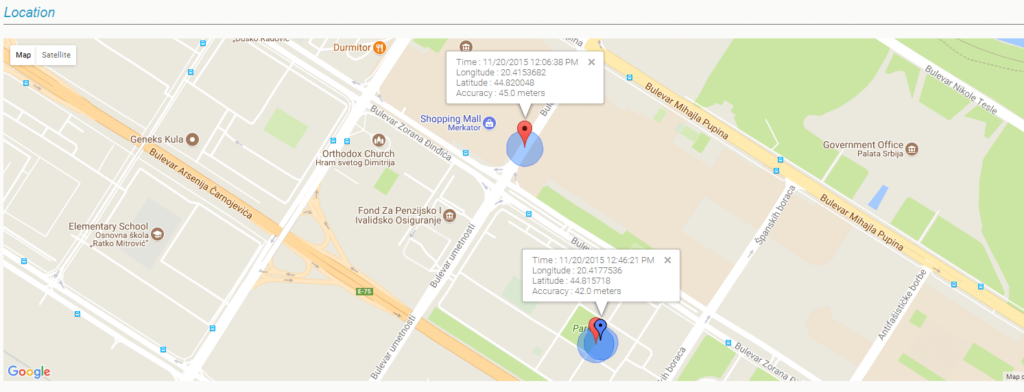Close the 12:06:38 PM info window
Viewport: 1024px width, 392px height.
592,62
